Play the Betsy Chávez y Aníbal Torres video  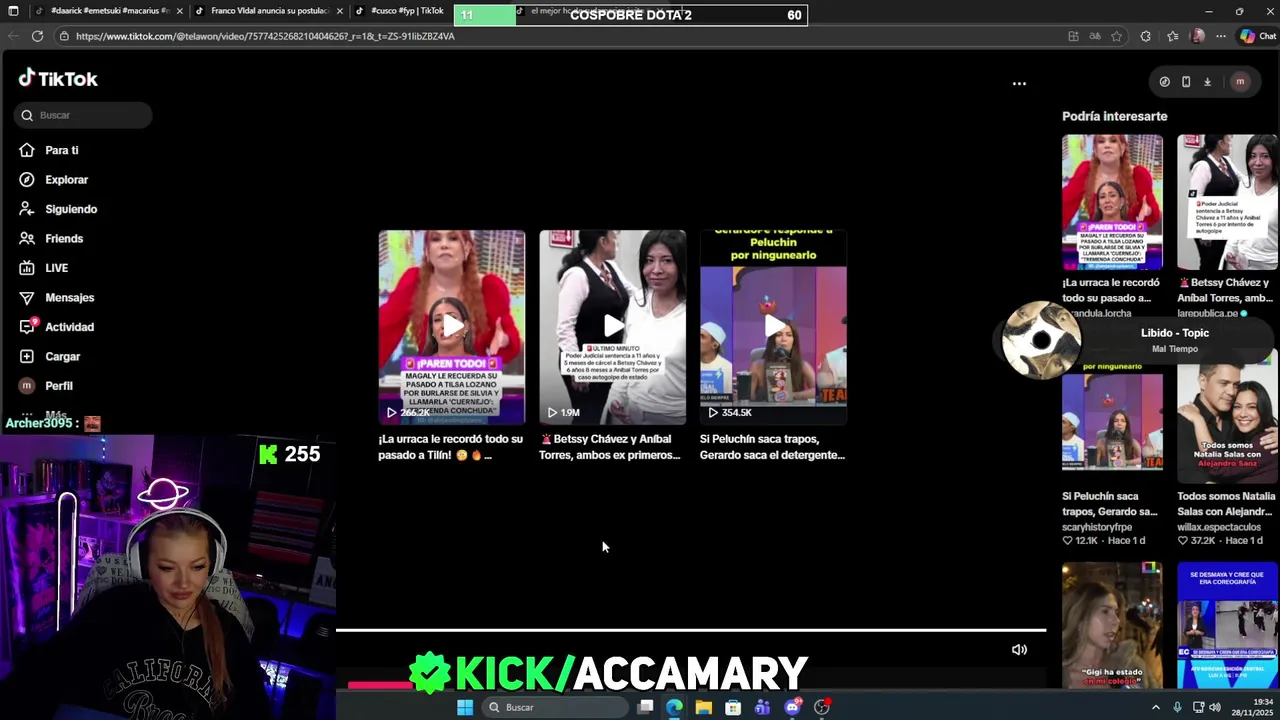pyautogui.click(x=613, y=327)
